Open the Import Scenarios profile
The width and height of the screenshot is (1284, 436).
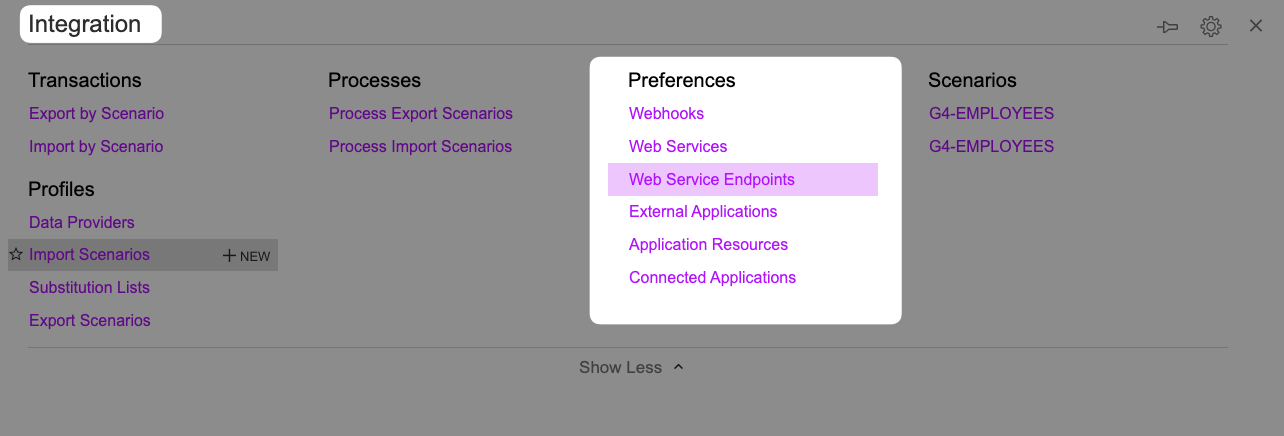(x=89, y=255)
